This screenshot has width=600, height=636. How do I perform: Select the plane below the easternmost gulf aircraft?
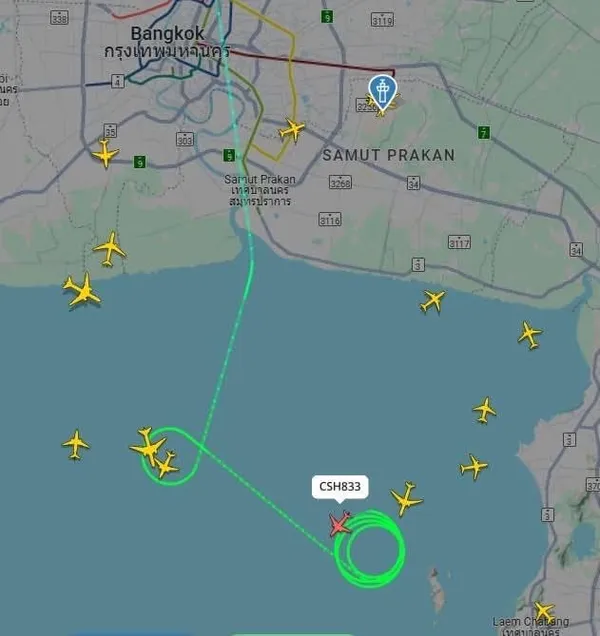click(484, 410)
